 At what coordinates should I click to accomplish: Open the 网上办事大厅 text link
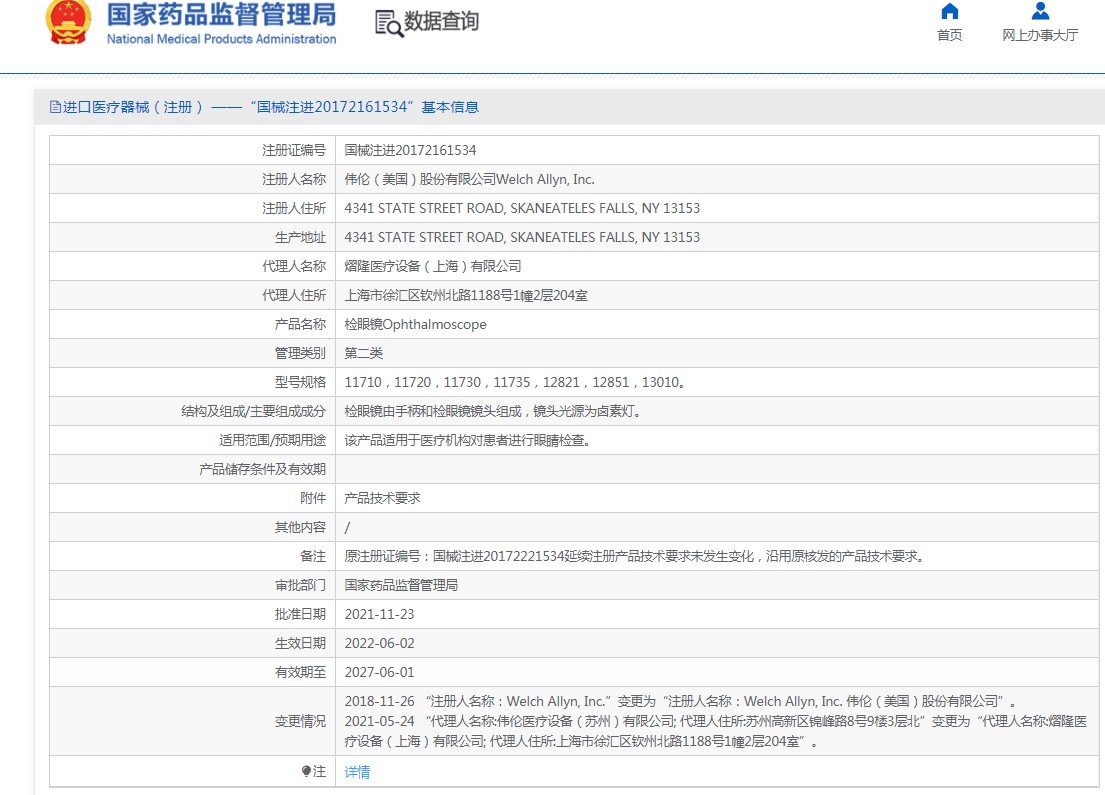1040,35
